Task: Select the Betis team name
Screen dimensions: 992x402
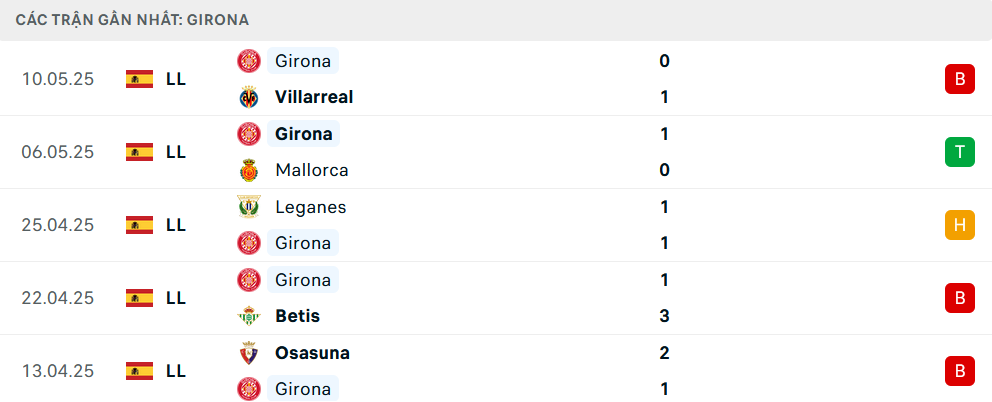Action: coord(297,316)
